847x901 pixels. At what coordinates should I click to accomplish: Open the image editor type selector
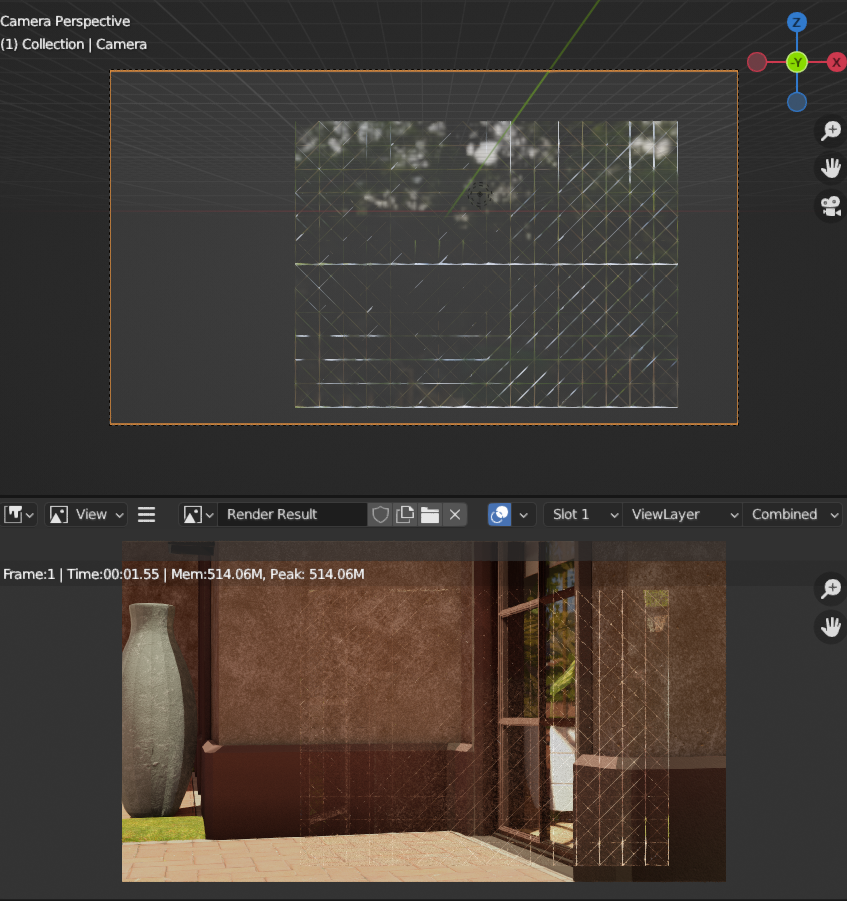[19, 514]
